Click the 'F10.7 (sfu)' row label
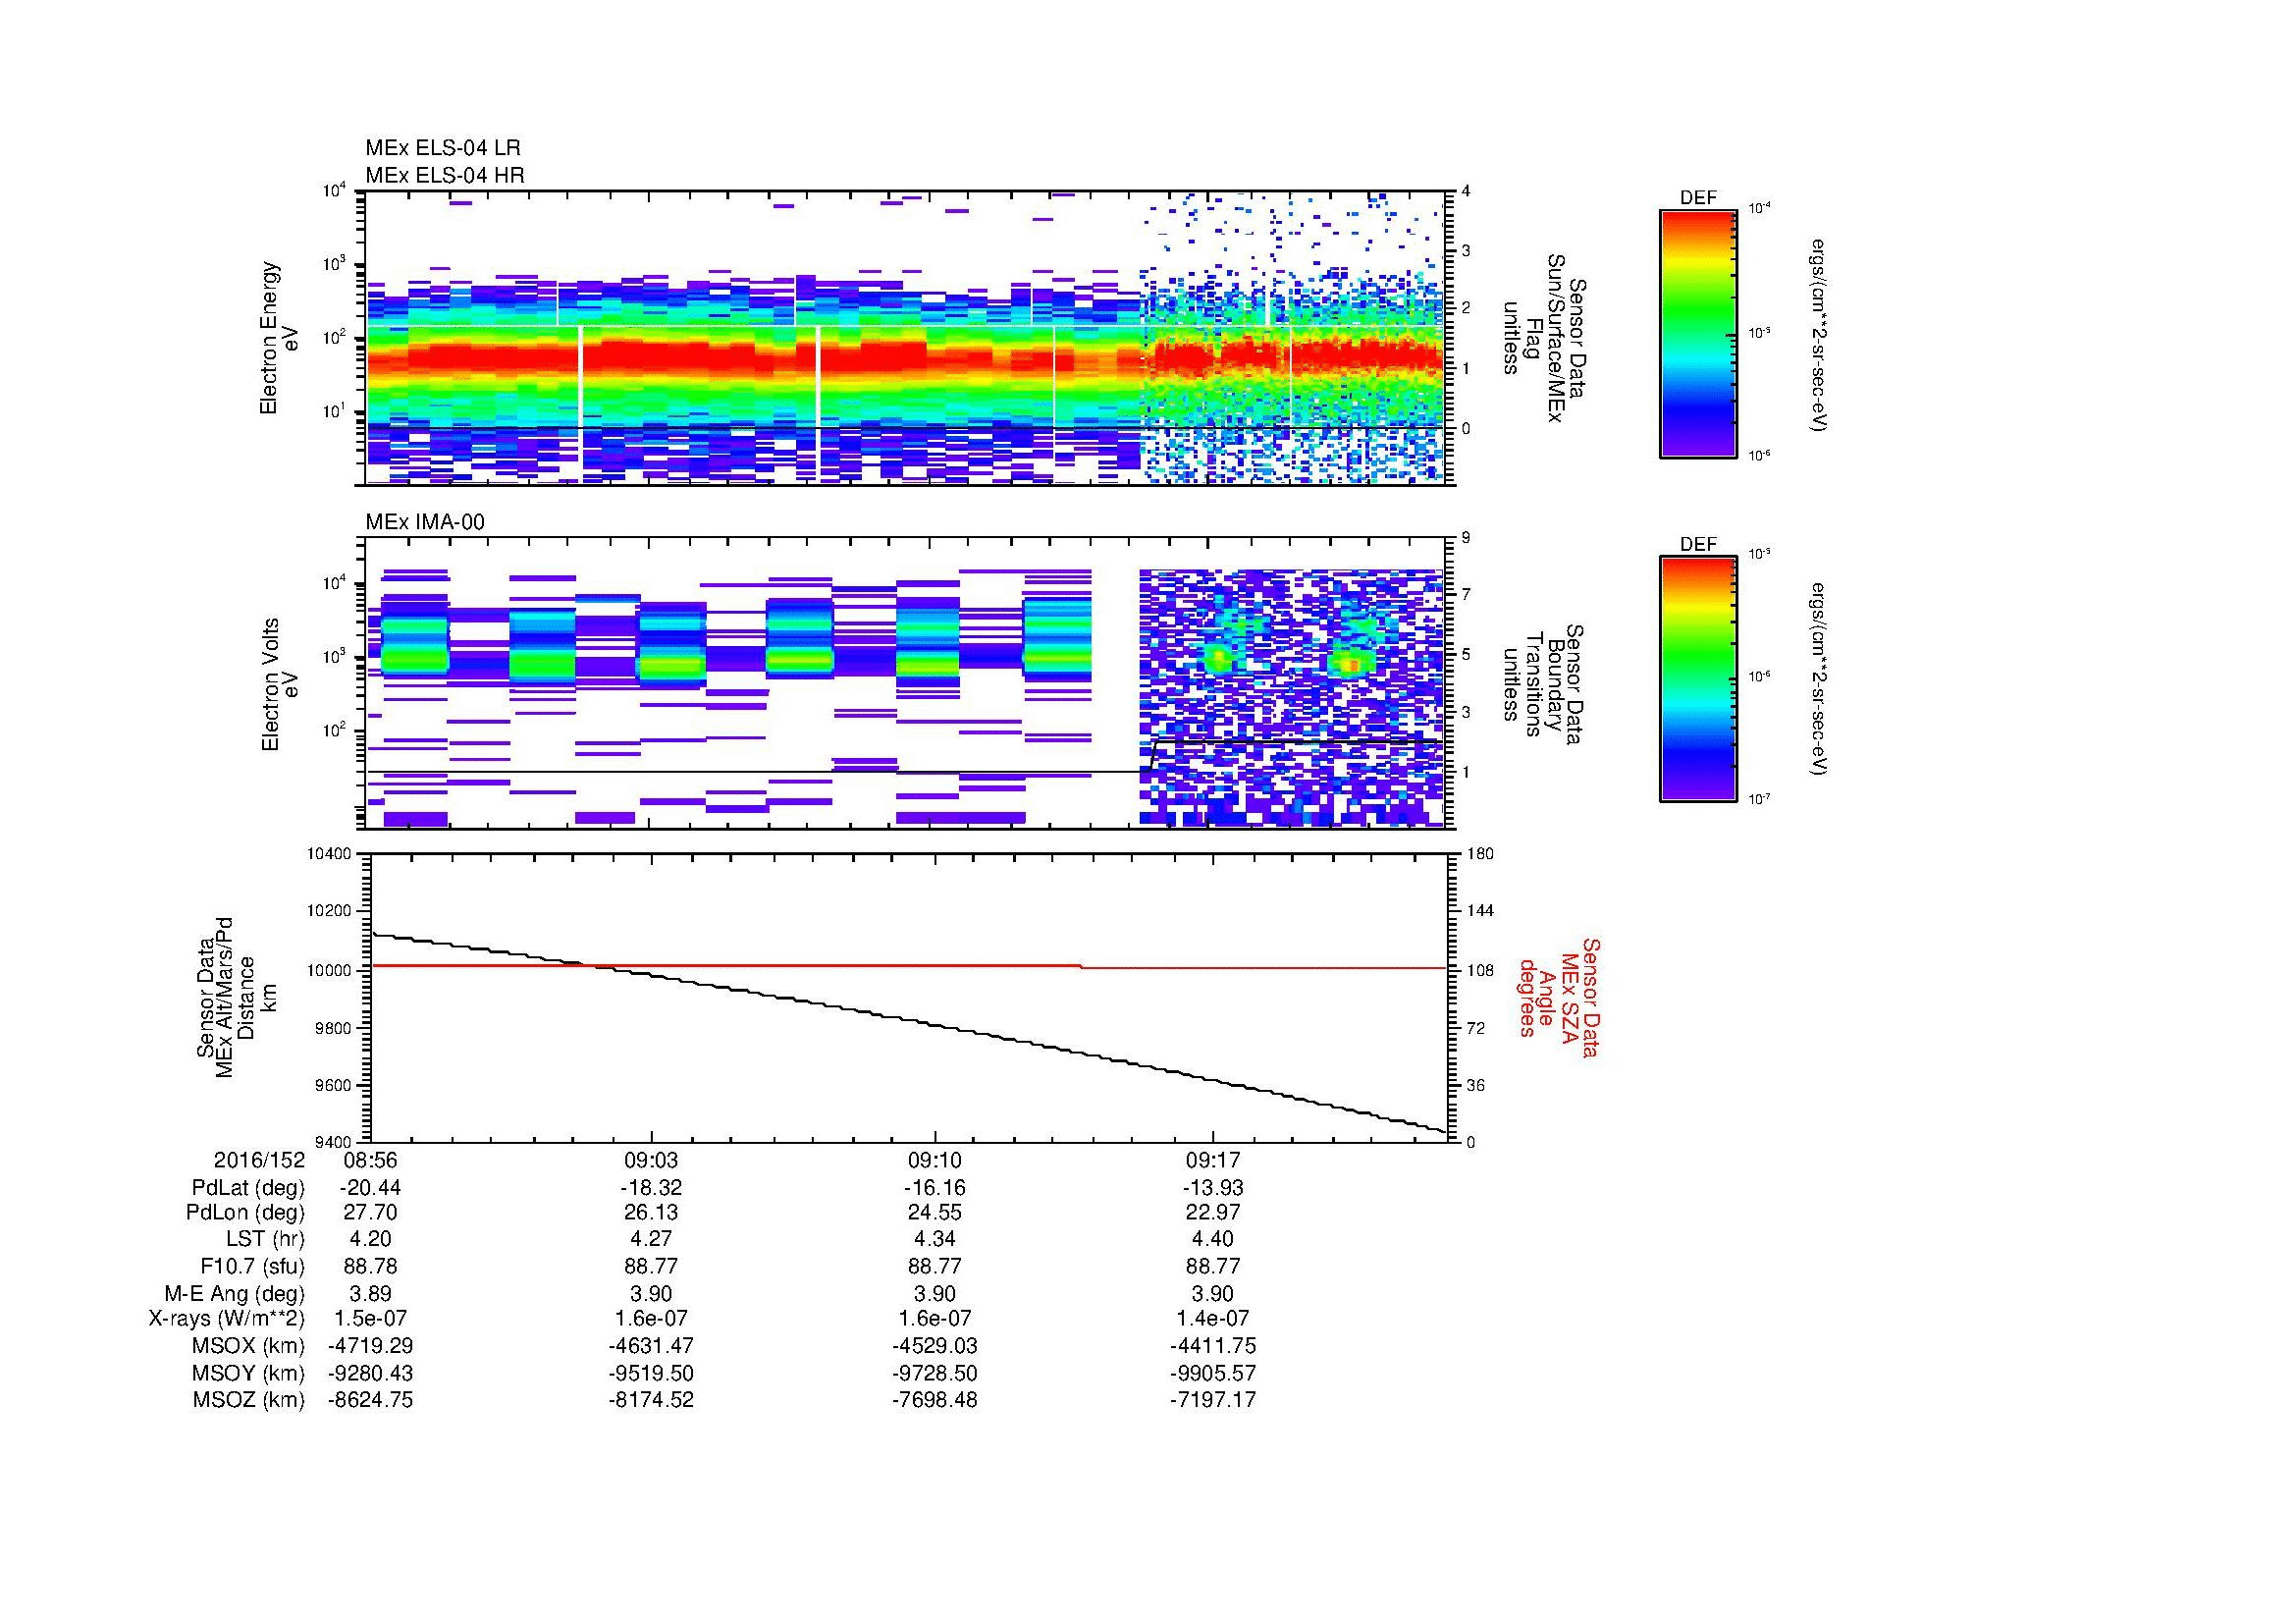Screen dimensions: 2296x1623 point(252,1266)
